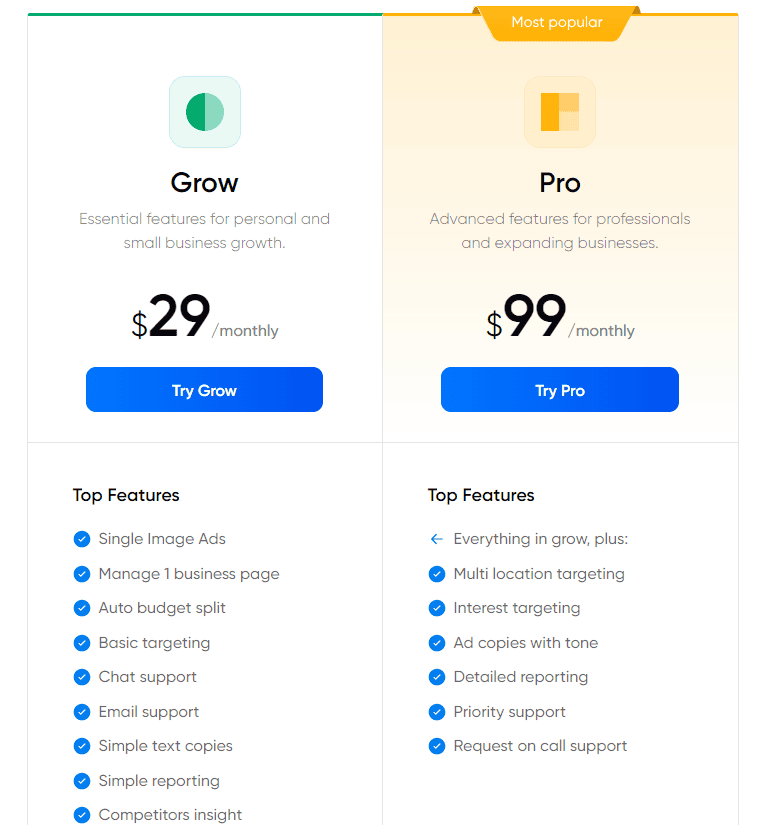Click the checkmark beside Ad copies with tone

pos(437,643)
